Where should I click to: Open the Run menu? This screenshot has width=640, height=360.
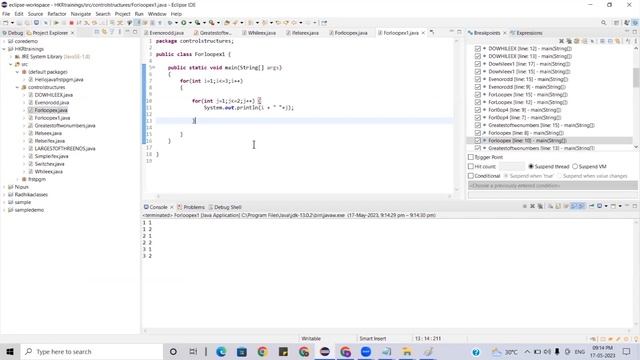click(139, 14)
